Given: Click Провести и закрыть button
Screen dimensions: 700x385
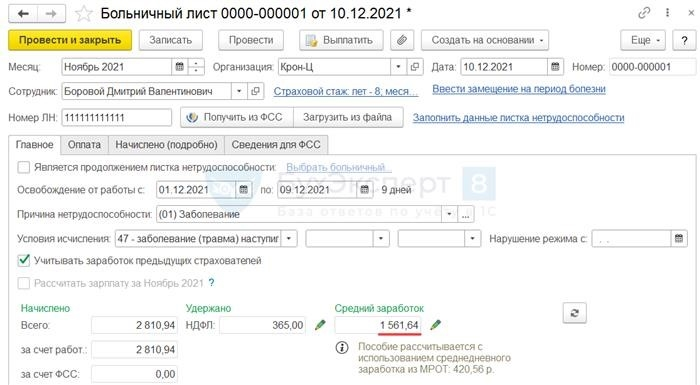Looking at the screenshot, I should coord(70,40).
